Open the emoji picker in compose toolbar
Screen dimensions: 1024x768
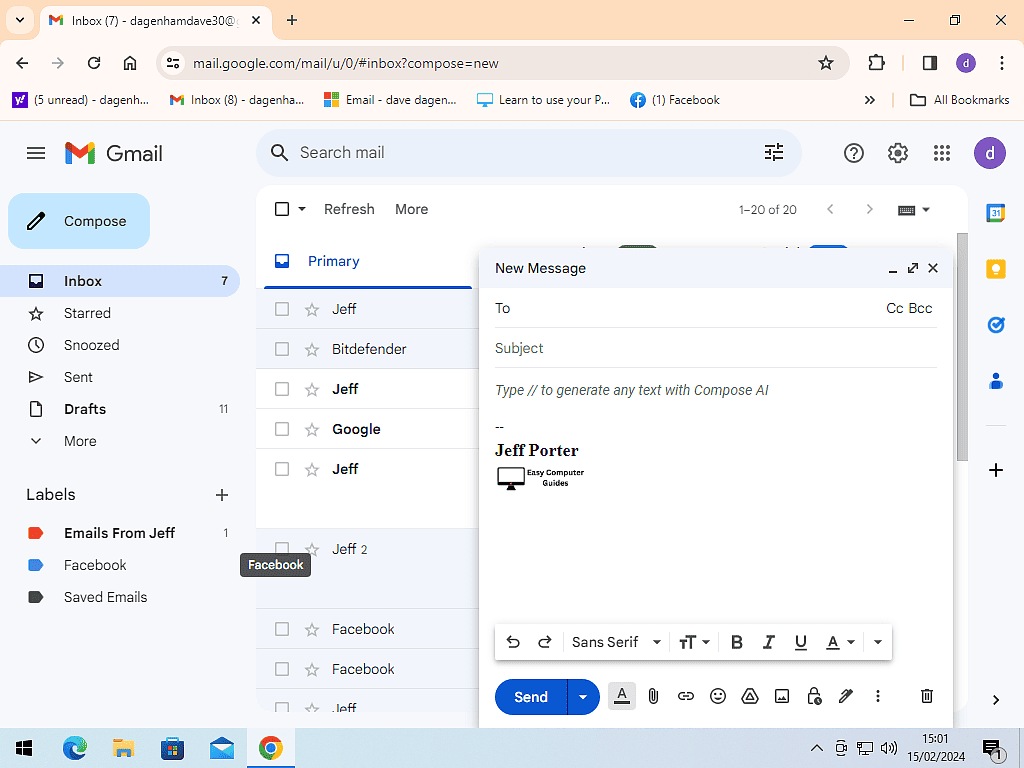coord(717,696)
